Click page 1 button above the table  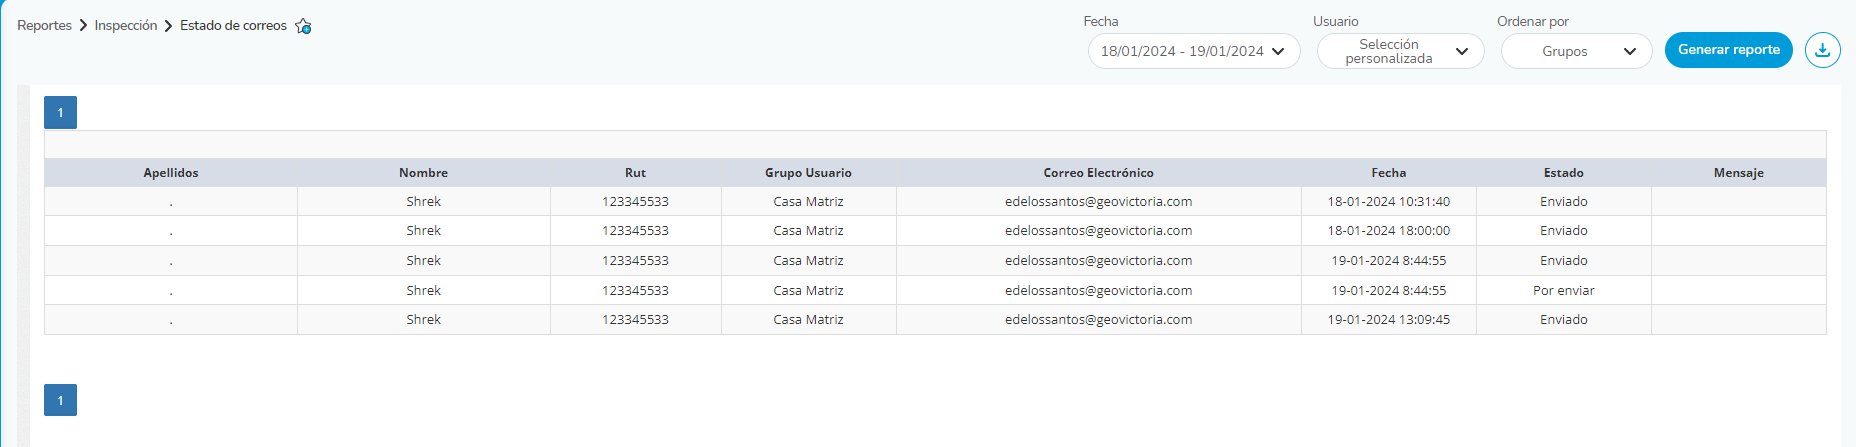[x=60, y=113]
